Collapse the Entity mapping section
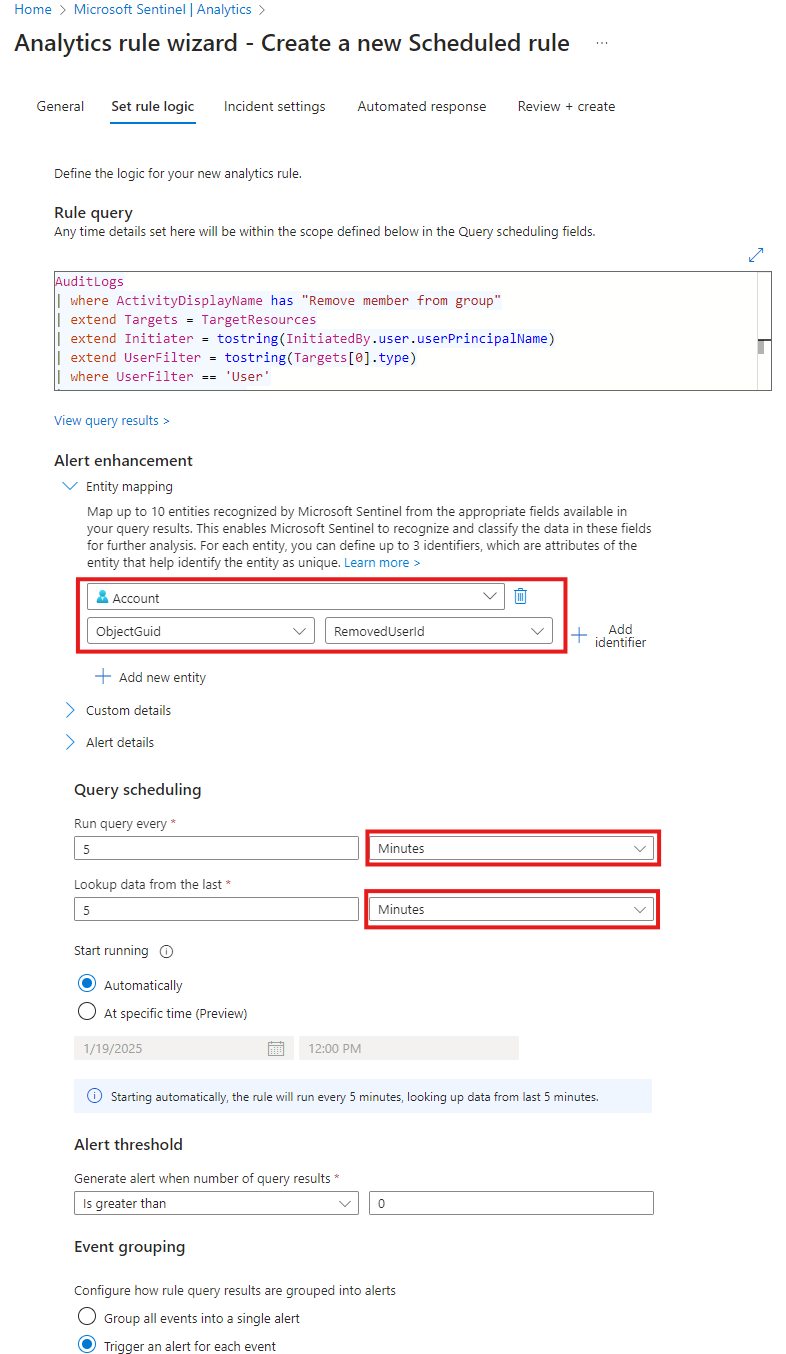This screenshot has width=786, height=1354. pyautogui.click(x=69, y=485)
